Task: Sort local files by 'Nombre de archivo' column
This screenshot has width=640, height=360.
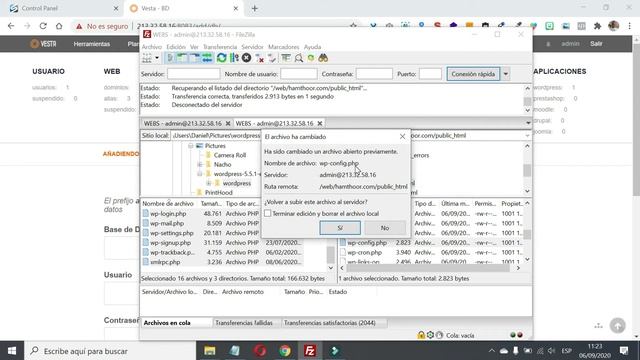Action: pos(168,203)
